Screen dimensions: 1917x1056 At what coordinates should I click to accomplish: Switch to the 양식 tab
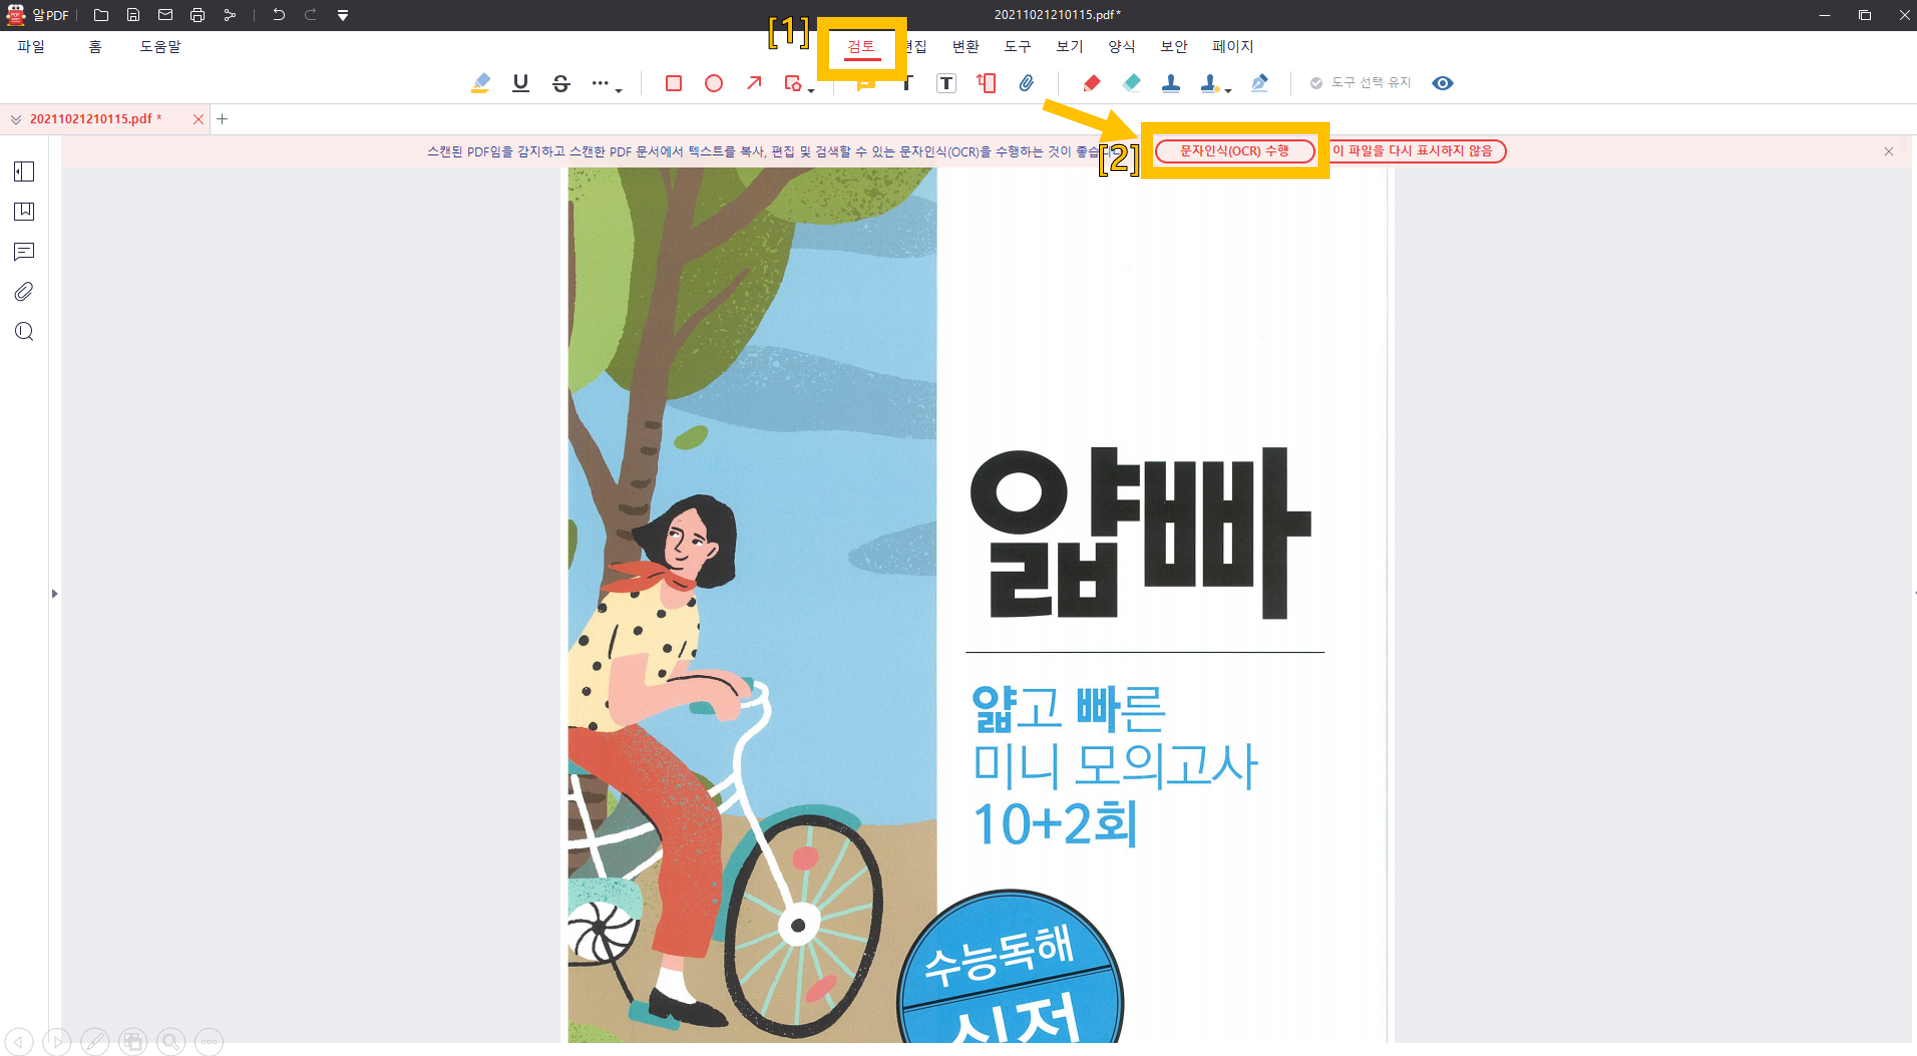tap(1121, 47)
